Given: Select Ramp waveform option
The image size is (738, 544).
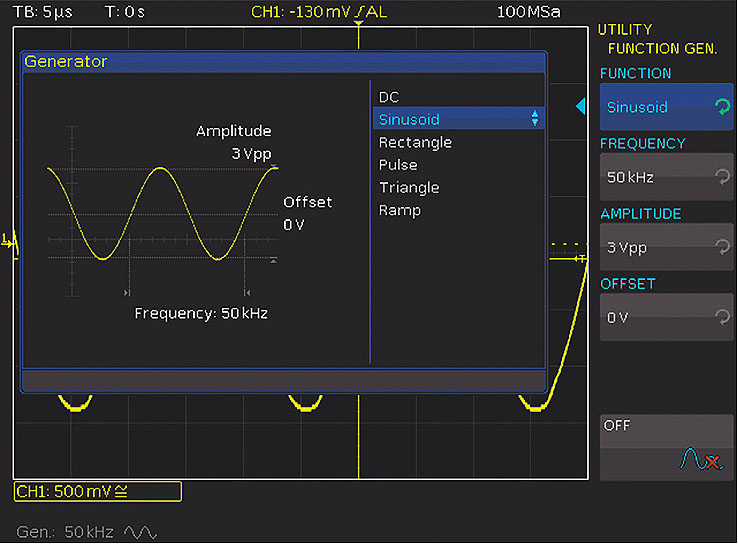Looking at the screenshot, I should (399, 211).
